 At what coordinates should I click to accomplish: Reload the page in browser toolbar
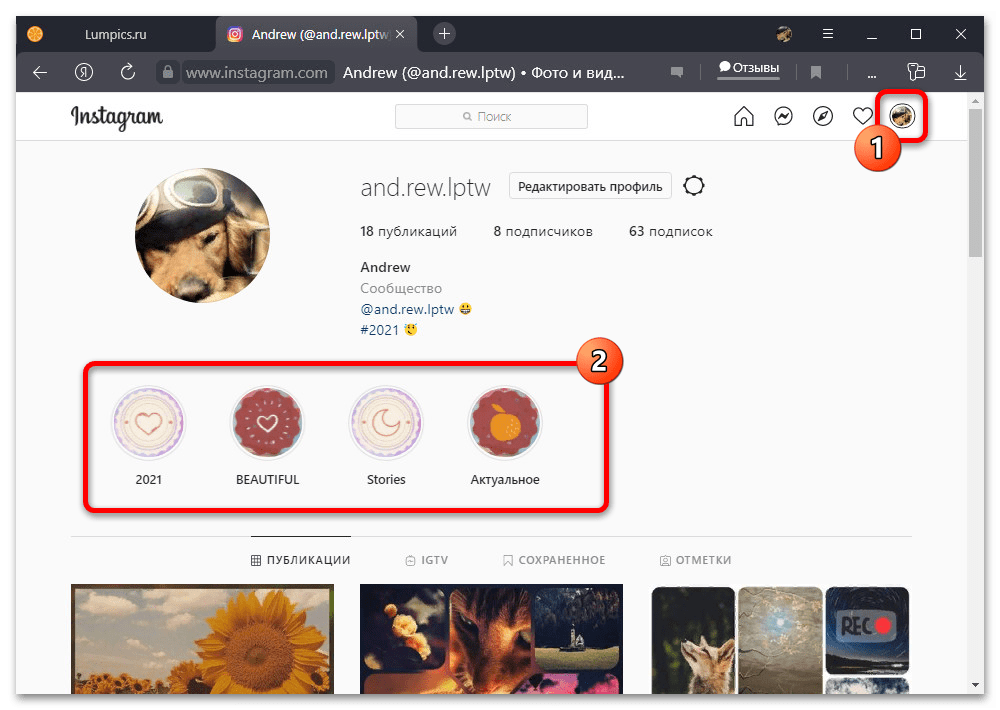click(x=127, y=72)
